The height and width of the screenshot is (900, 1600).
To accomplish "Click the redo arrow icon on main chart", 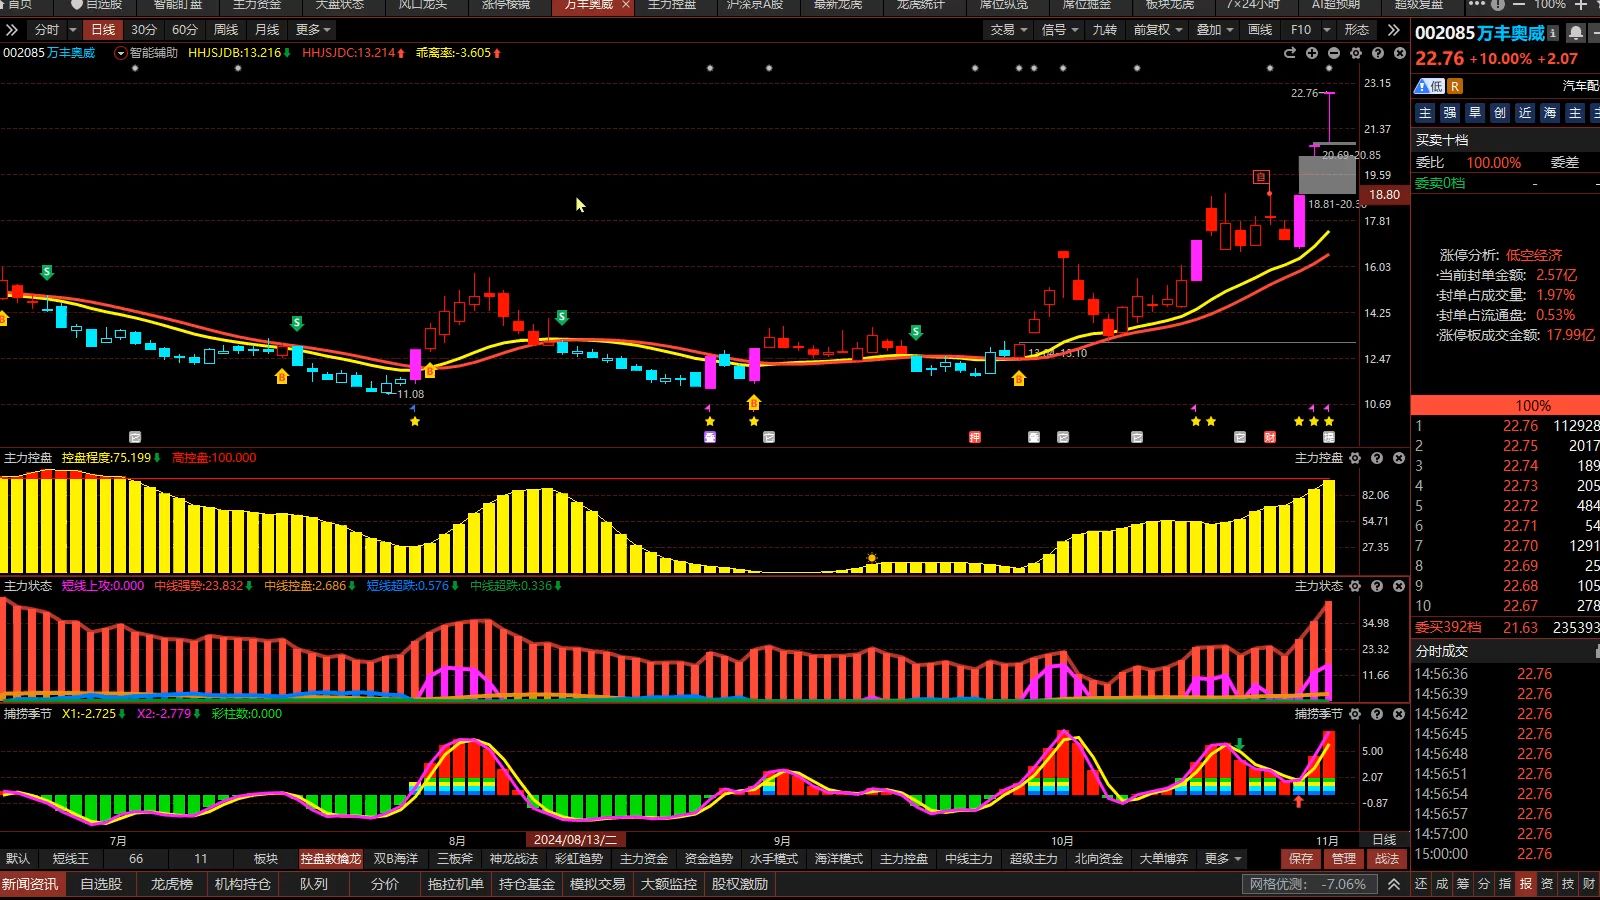I will pyautogui.click(x=1290, y=53).
